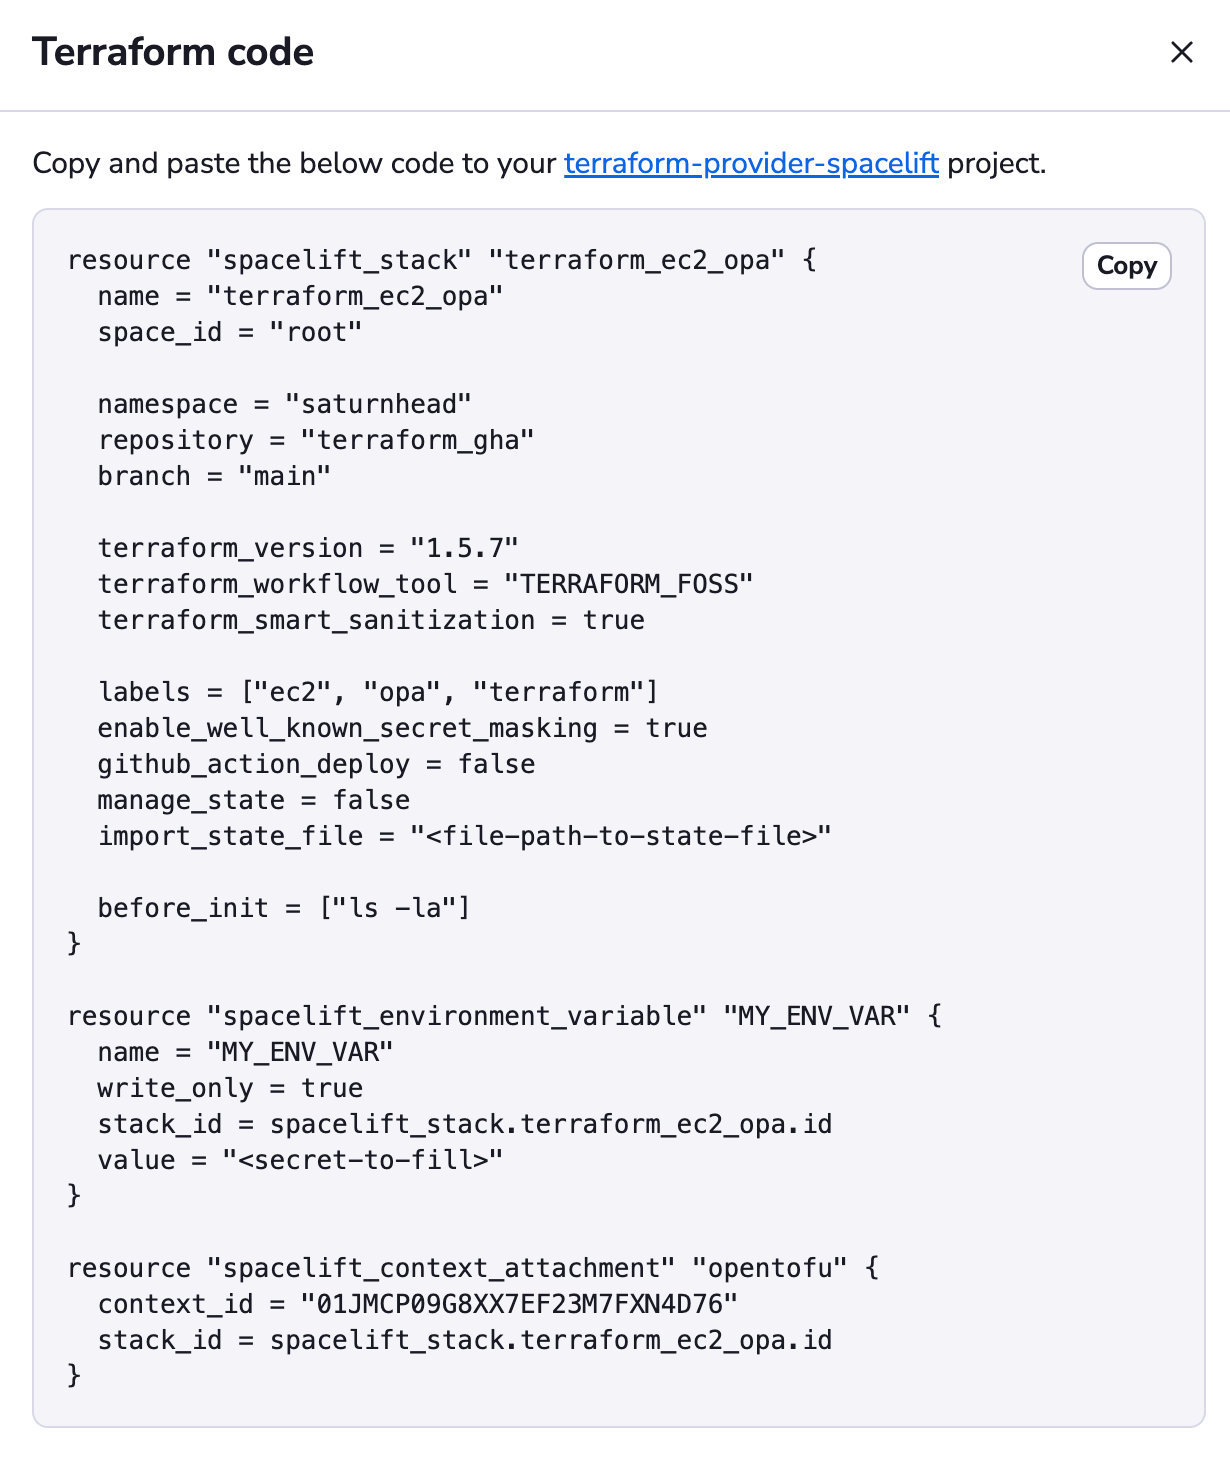This screenshot has height=1476, width=1230.
Task: Click the manage_state = false line
Action: coord(254,800)
